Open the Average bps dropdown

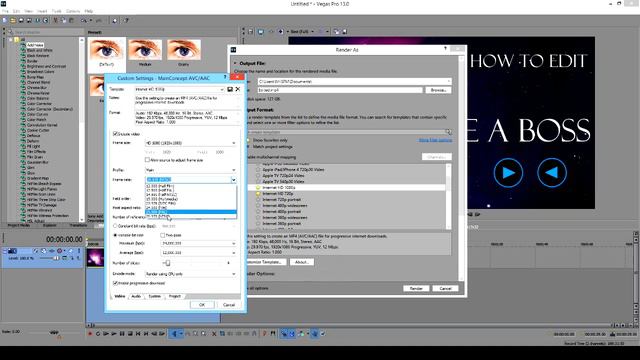click(x=233, y=253)
